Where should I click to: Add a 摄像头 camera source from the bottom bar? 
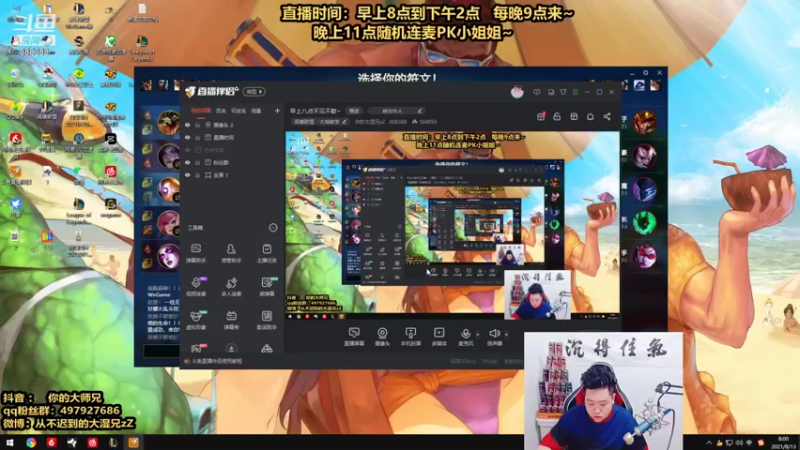(382, 337)
